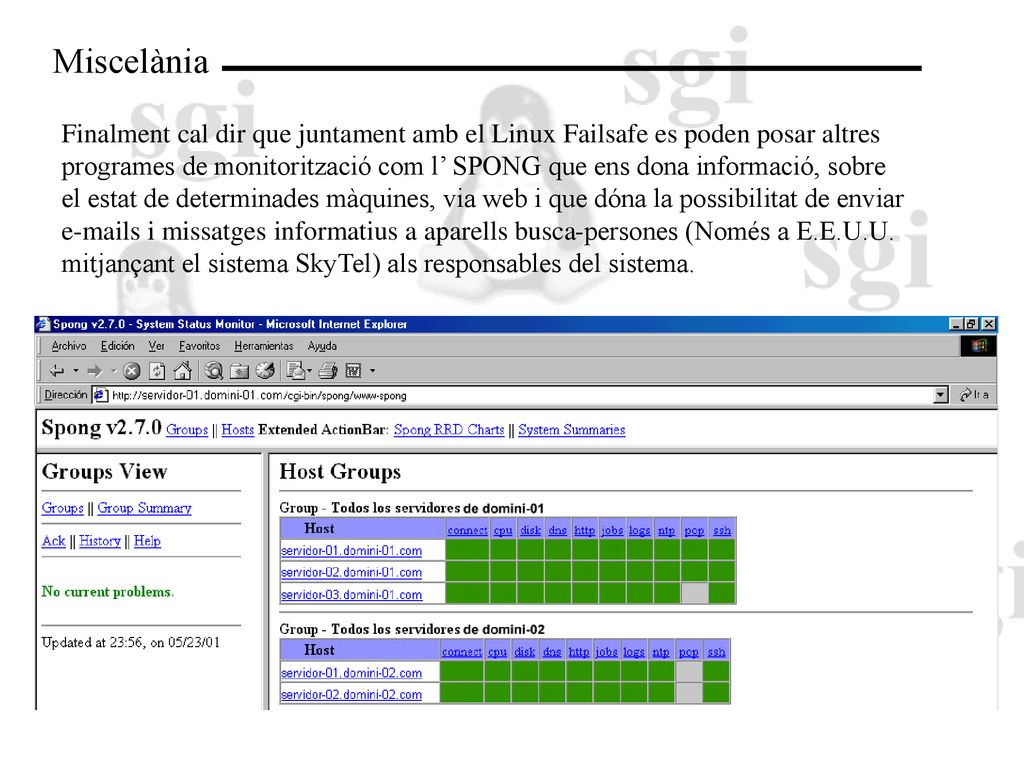
Task: Stop page loading with the Stop icon
Action: [132, 371]
